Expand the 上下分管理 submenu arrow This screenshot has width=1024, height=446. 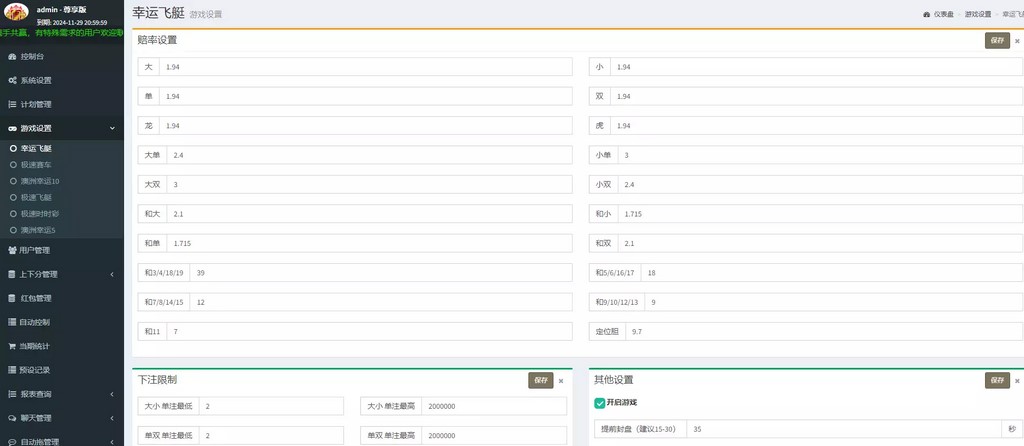[112, 274]
